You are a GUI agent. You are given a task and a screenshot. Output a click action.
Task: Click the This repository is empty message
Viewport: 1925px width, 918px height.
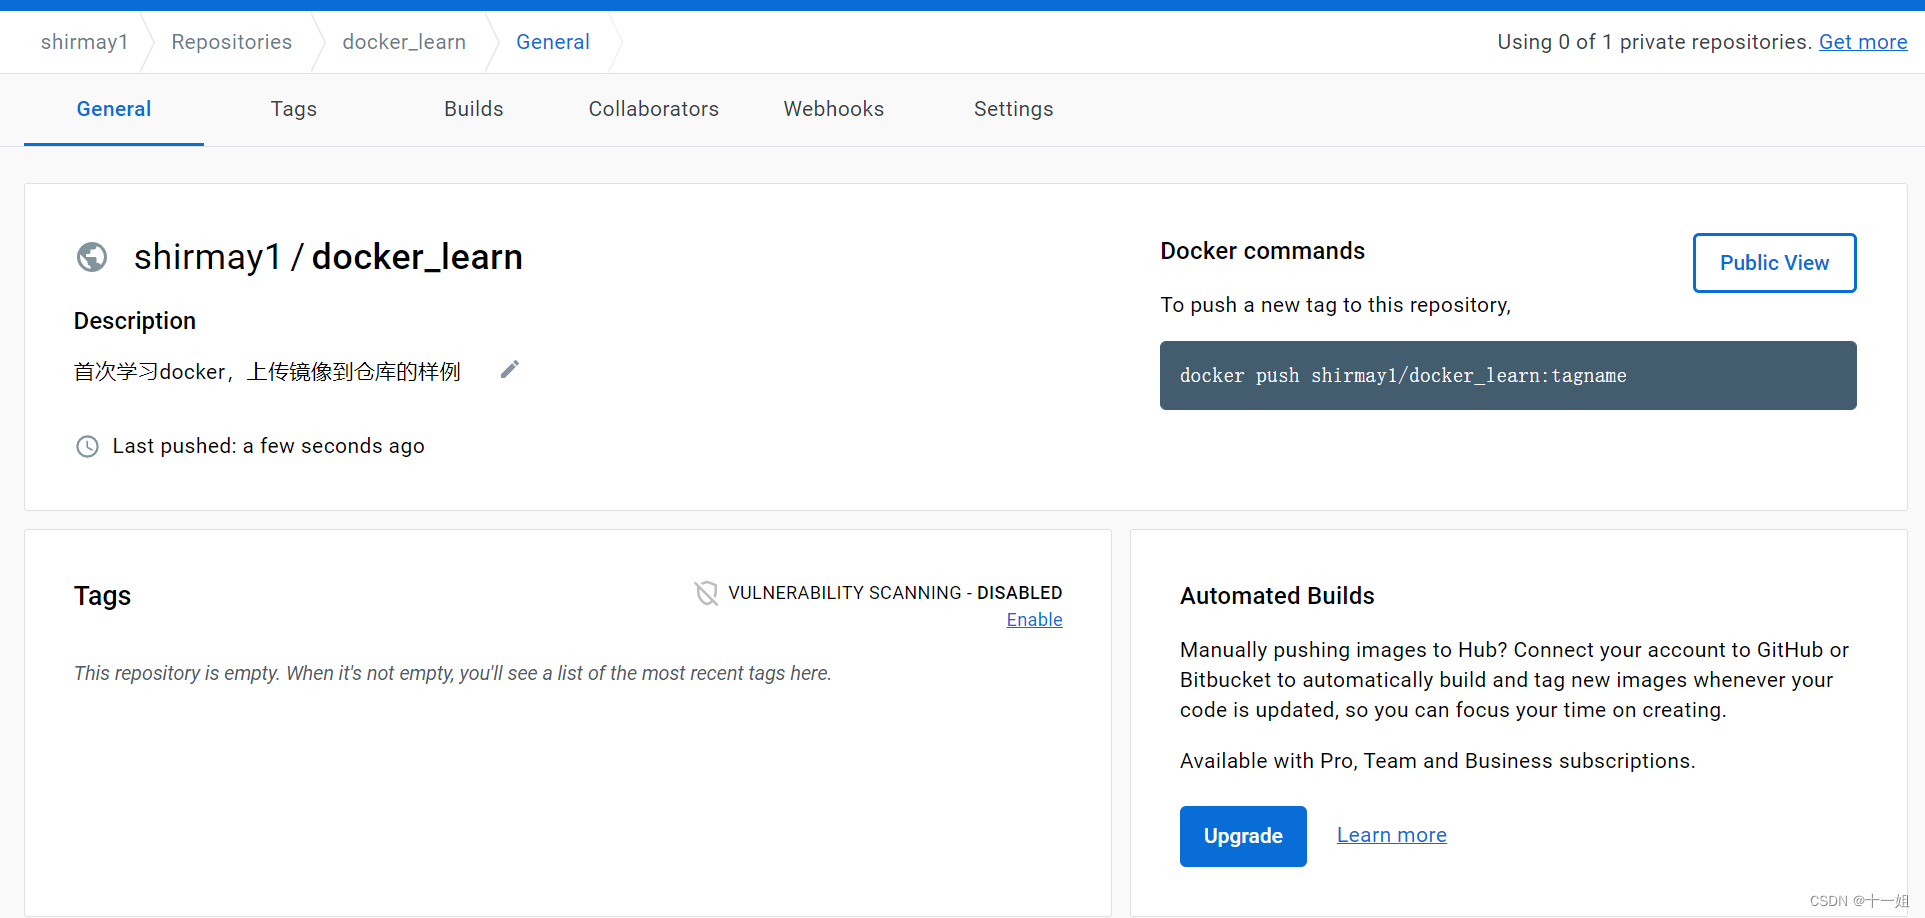click(452, 673)
